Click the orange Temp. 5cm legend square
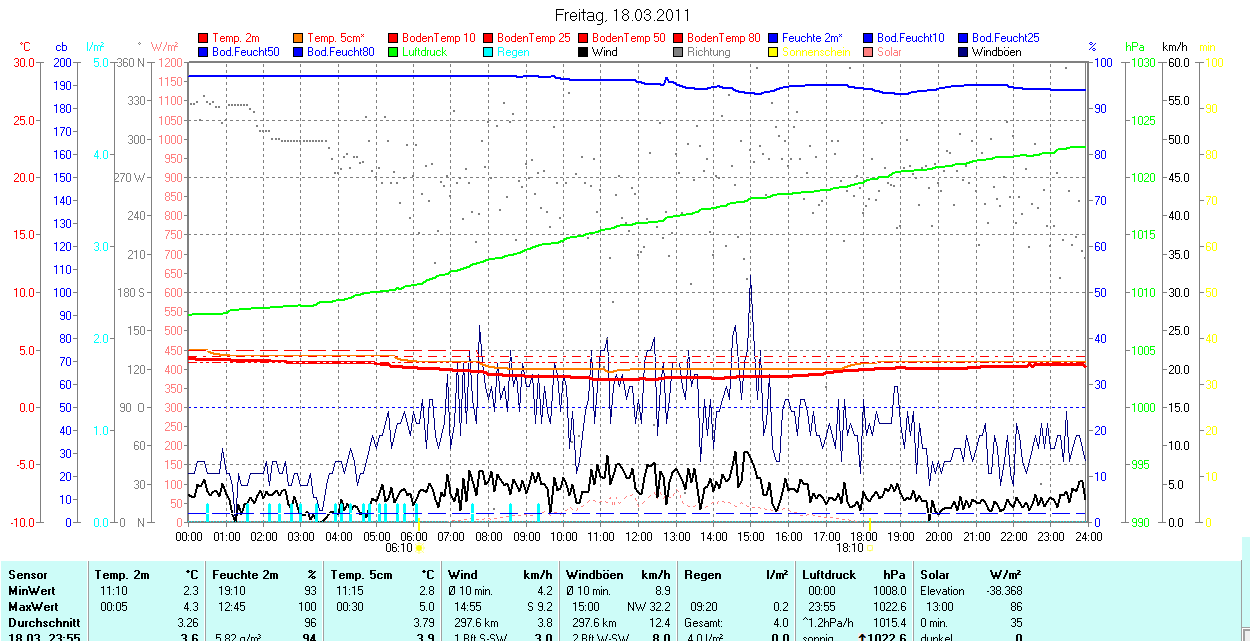This screenshot has width=1250, height=641. (299, 38)
